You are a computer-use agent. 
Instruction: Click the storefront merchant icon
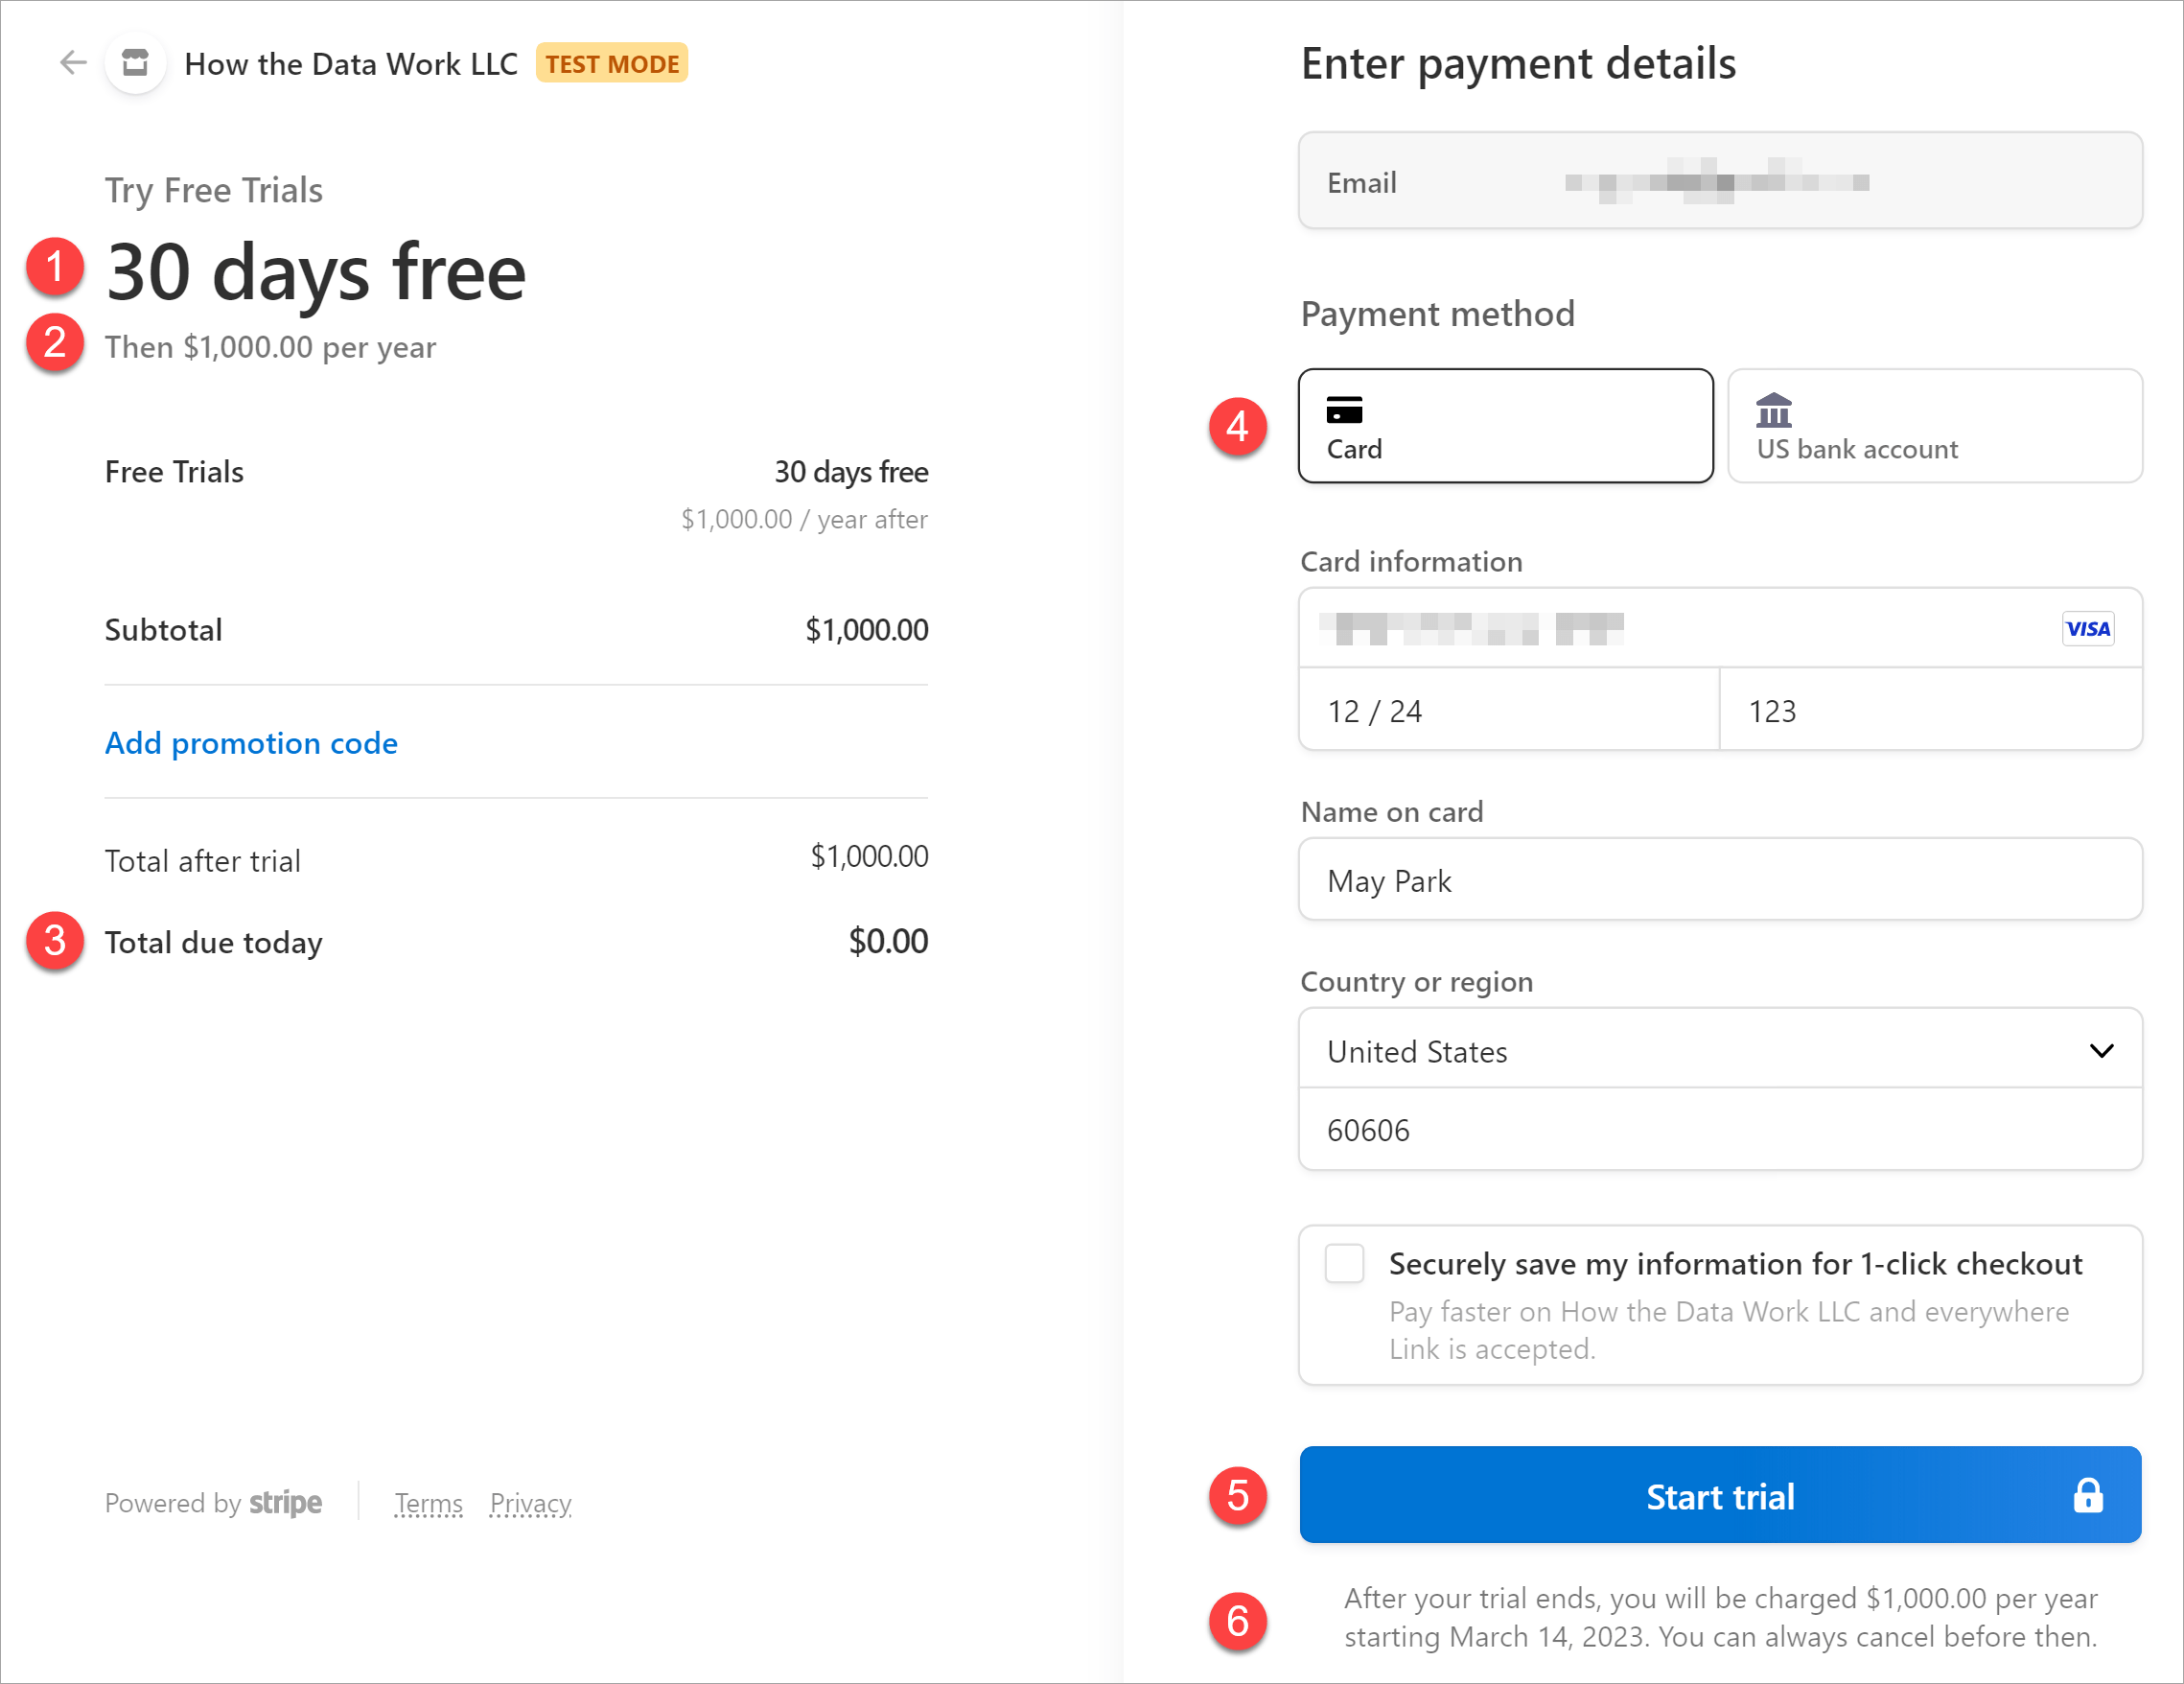click(x=135, y=63)
